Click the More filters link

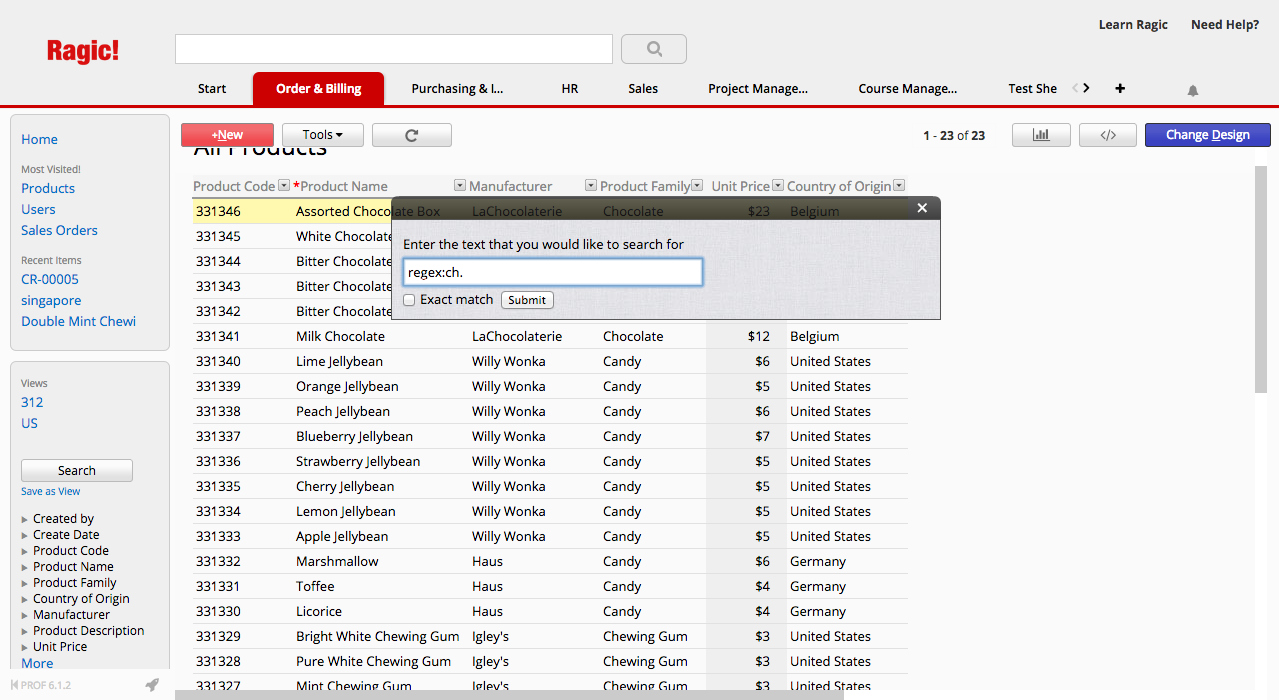[37, 664]
